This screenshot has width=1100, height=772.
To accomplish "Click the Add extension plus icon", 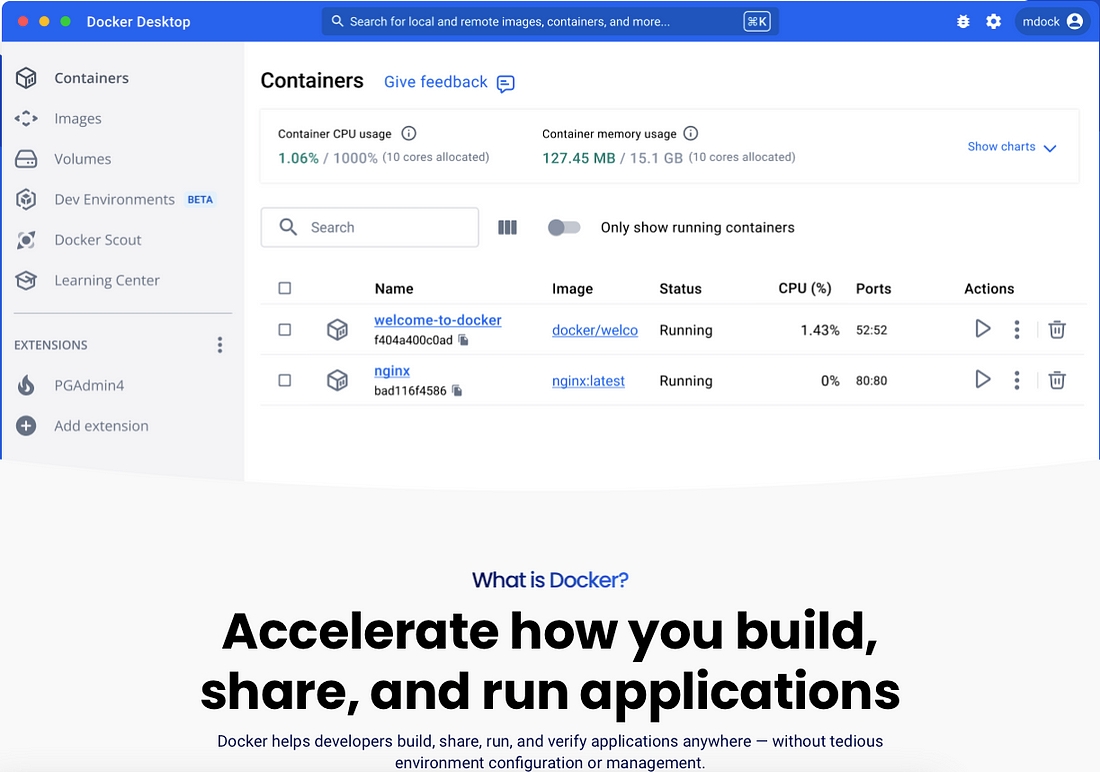I will (26, 426).
